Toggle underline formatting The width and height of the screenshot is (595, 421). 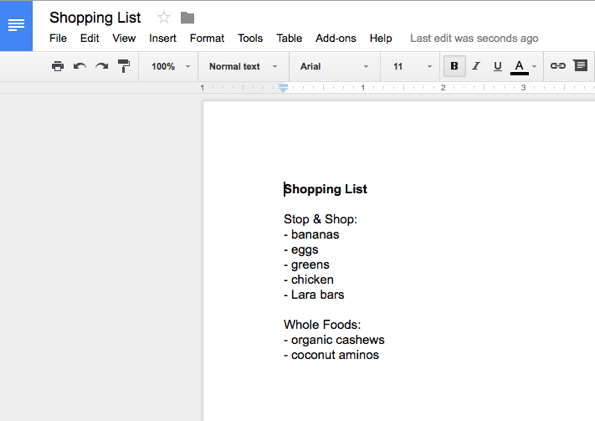point(497,66)
